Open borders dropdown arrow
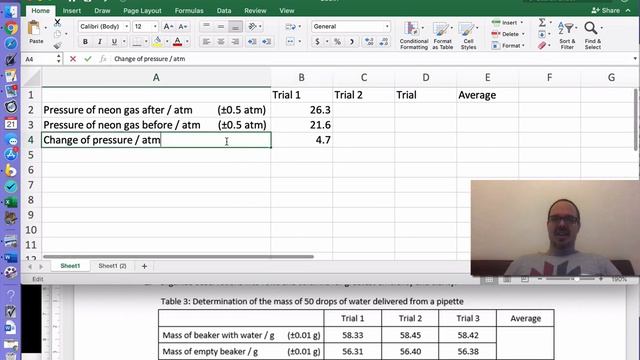Viewport: 640px width, 360px height. tap(146, 42)
